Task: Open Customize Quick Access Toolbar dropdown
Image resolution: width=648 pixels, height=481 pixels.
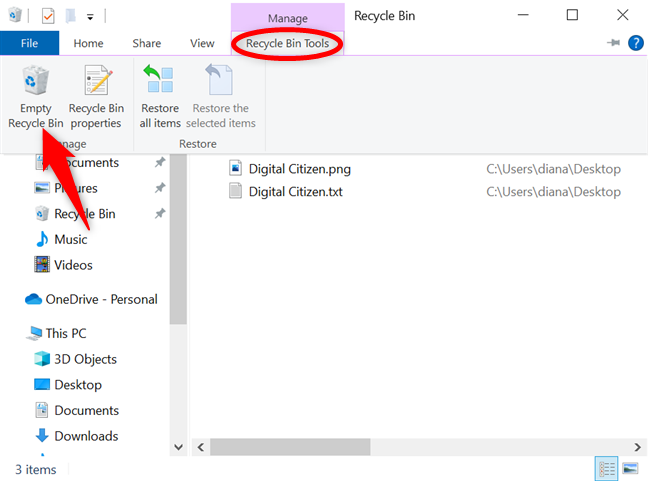Action: click(90, 17)
